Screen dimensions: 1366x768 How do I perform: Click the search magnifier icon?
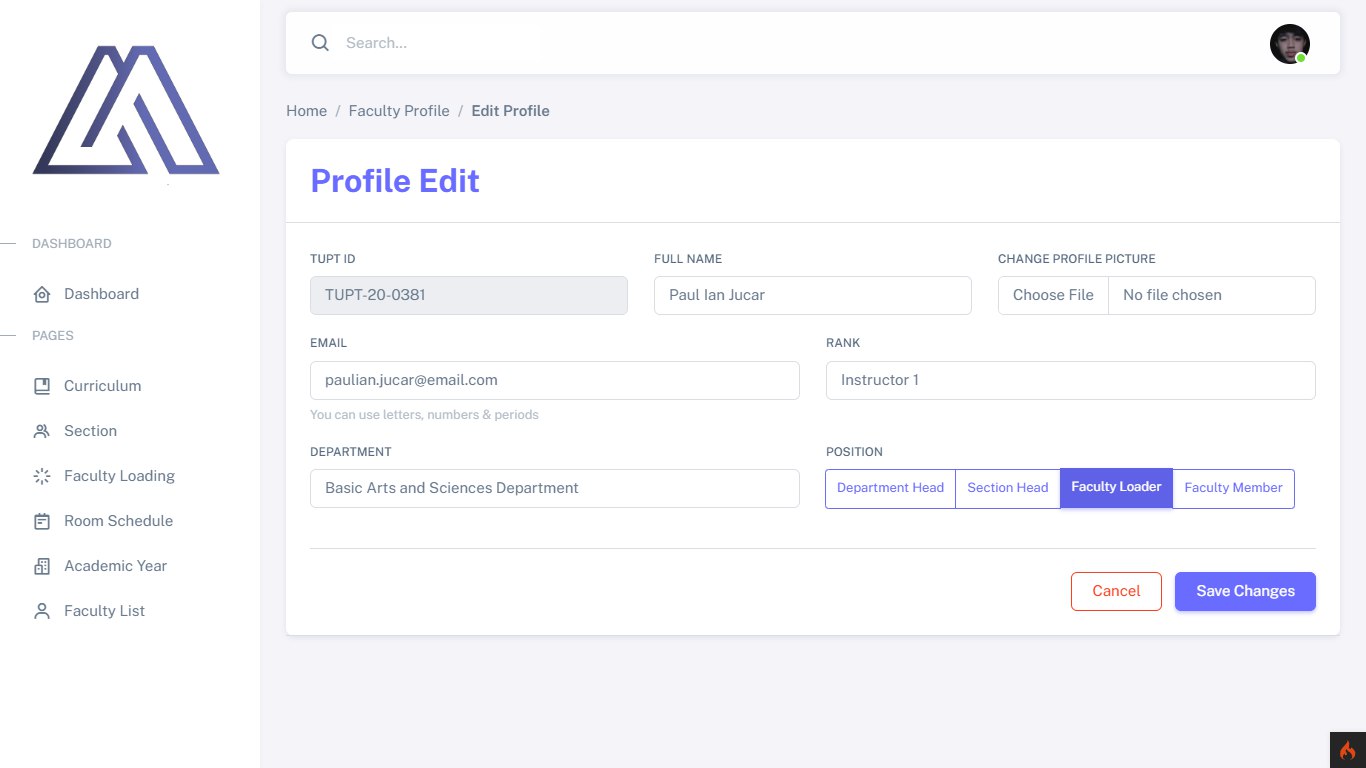tap(320, 43)
